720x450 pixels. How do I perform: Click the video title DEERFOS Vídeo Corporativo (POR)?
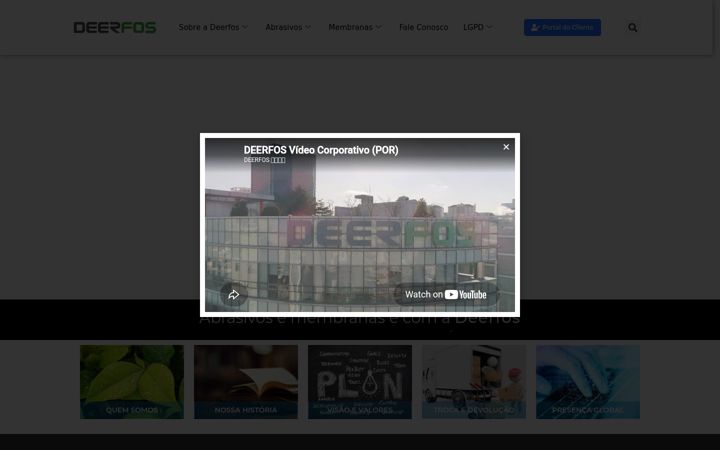[x=321, y=150]
